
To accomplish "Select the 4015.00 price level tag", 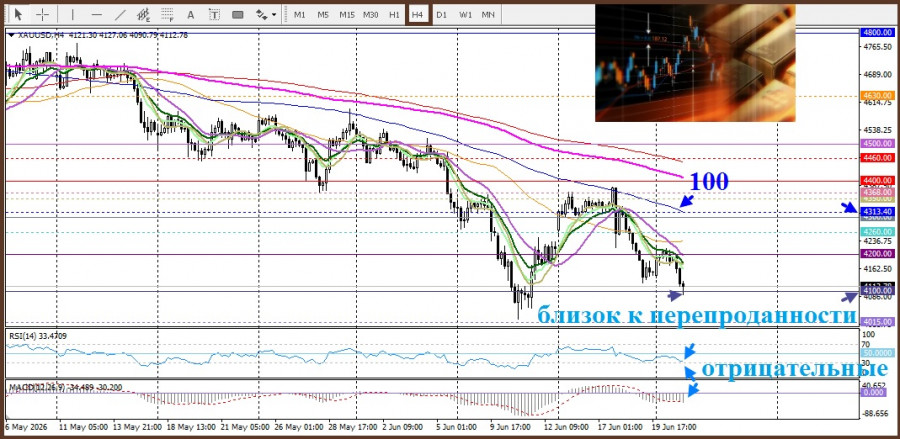I will 877,321.
